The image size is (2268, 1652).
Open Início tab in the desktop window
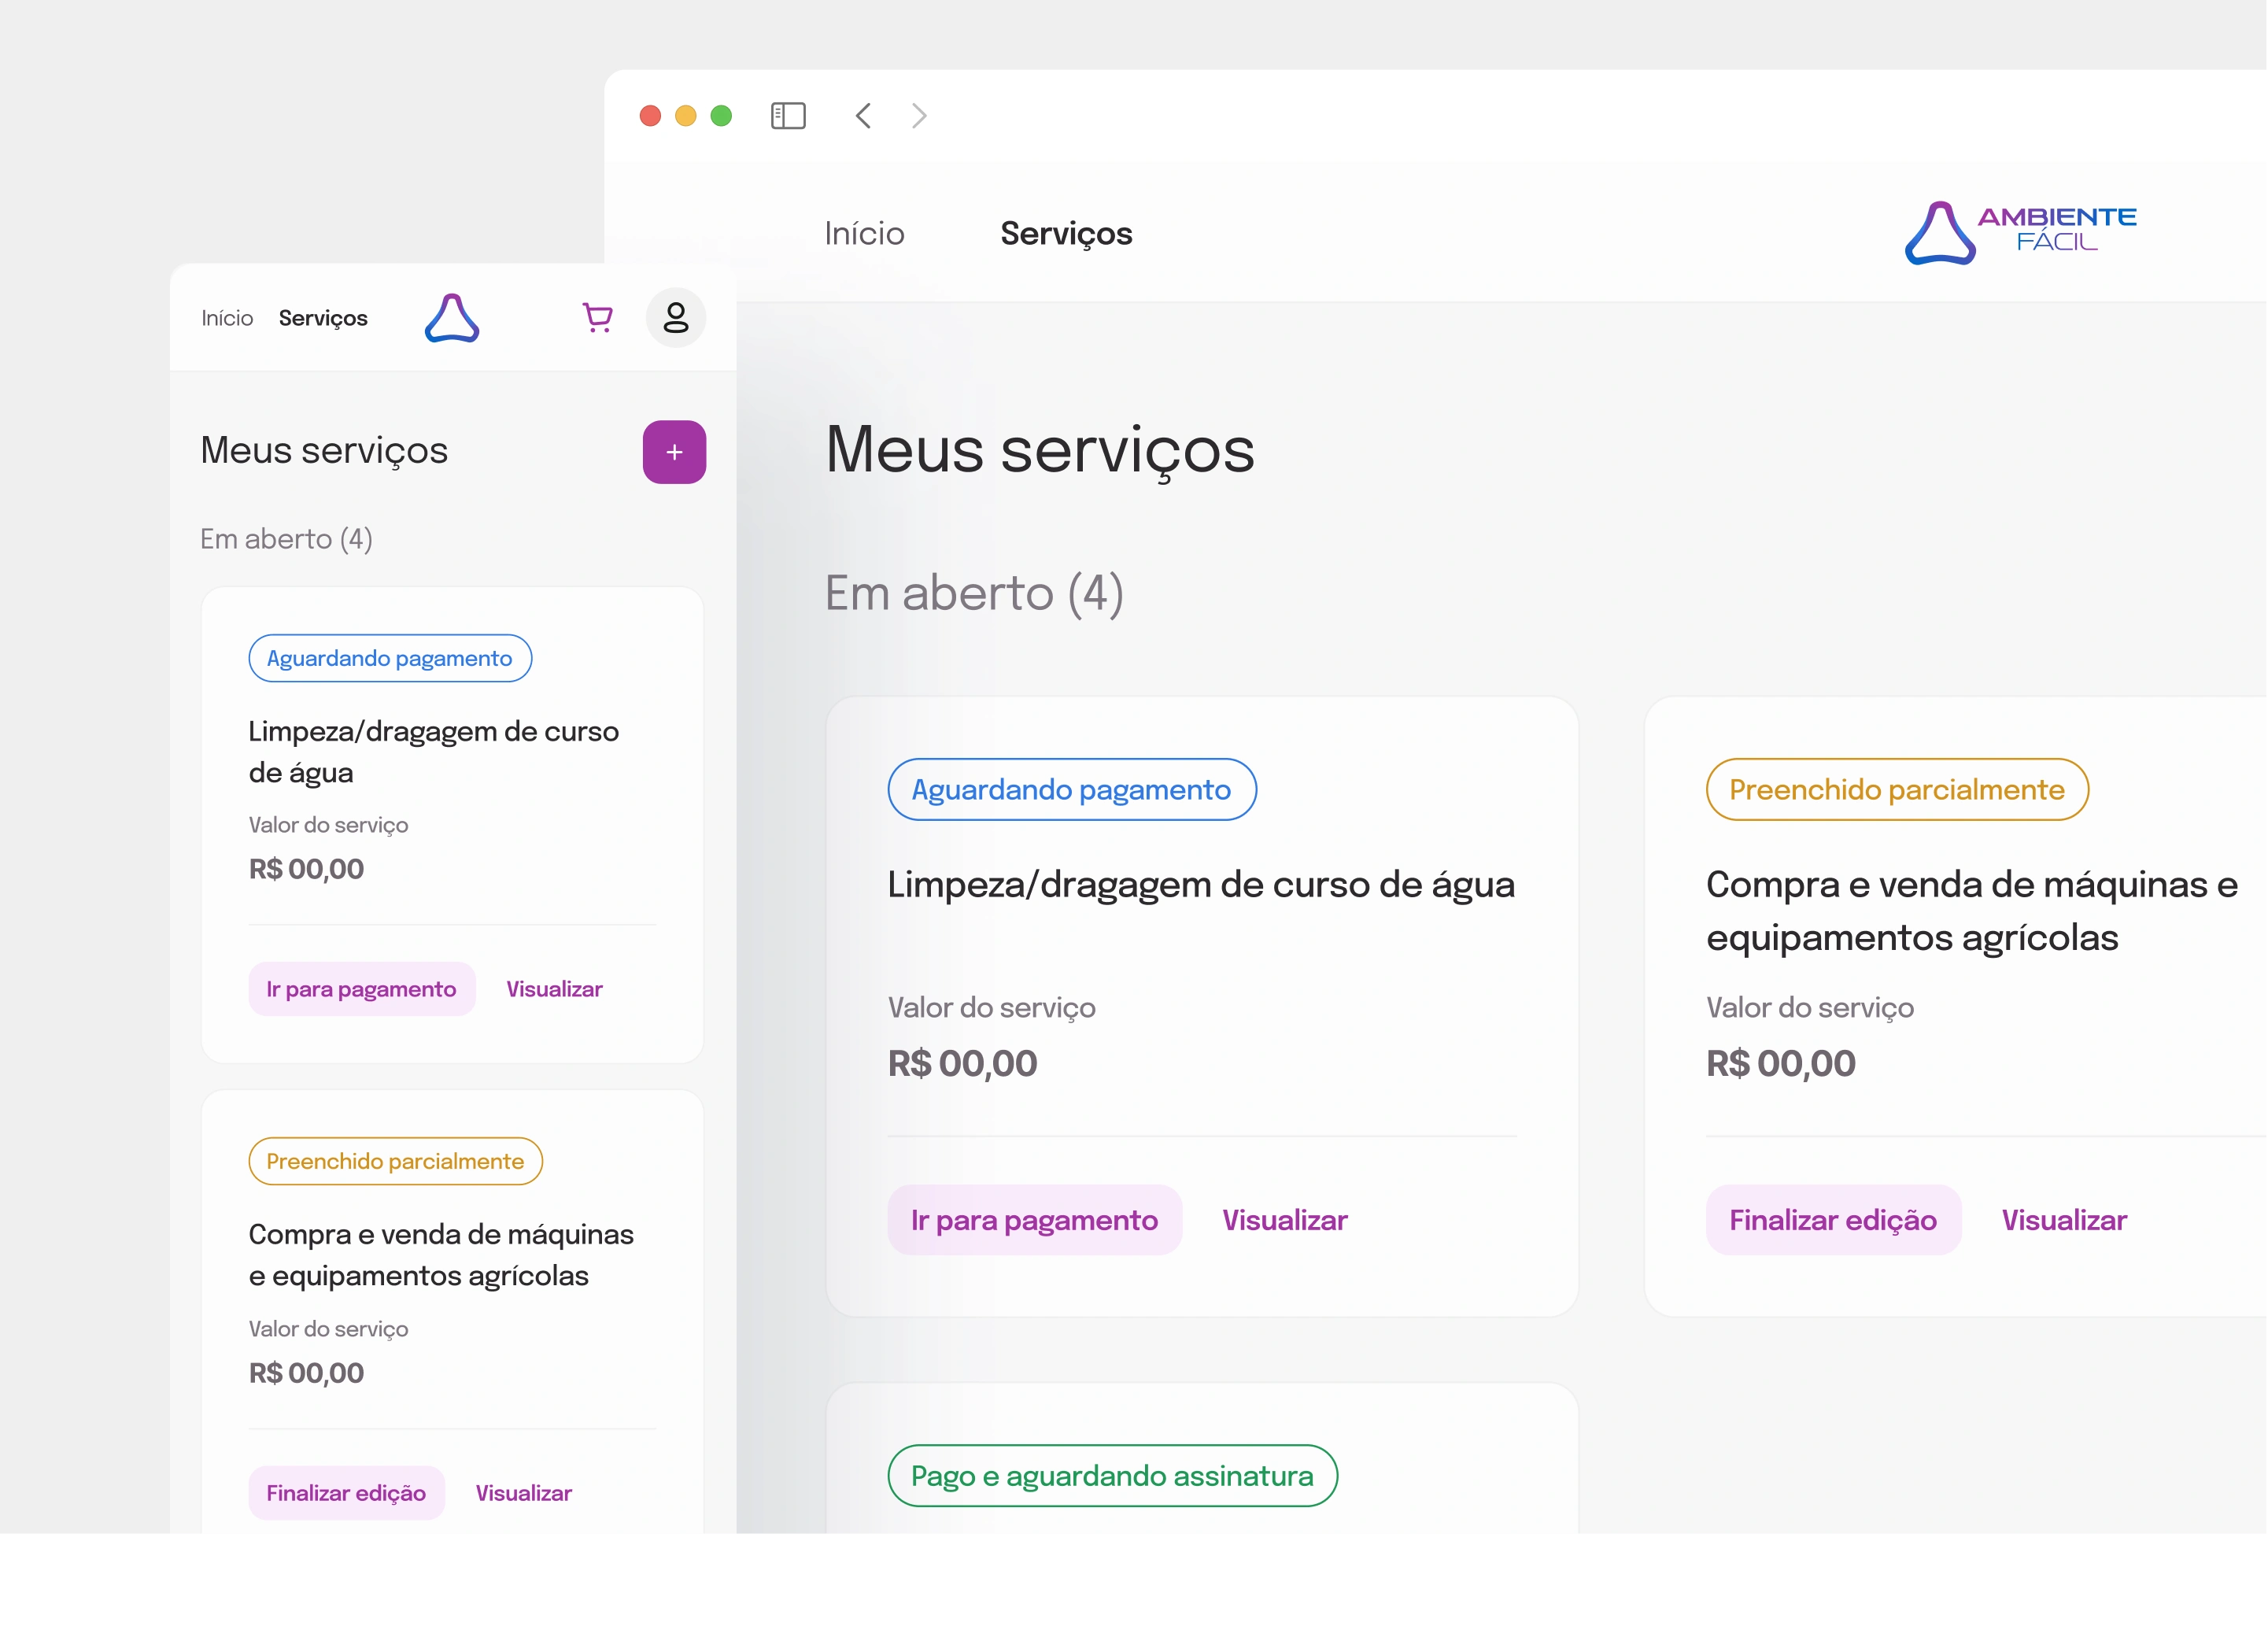(864, 233)
